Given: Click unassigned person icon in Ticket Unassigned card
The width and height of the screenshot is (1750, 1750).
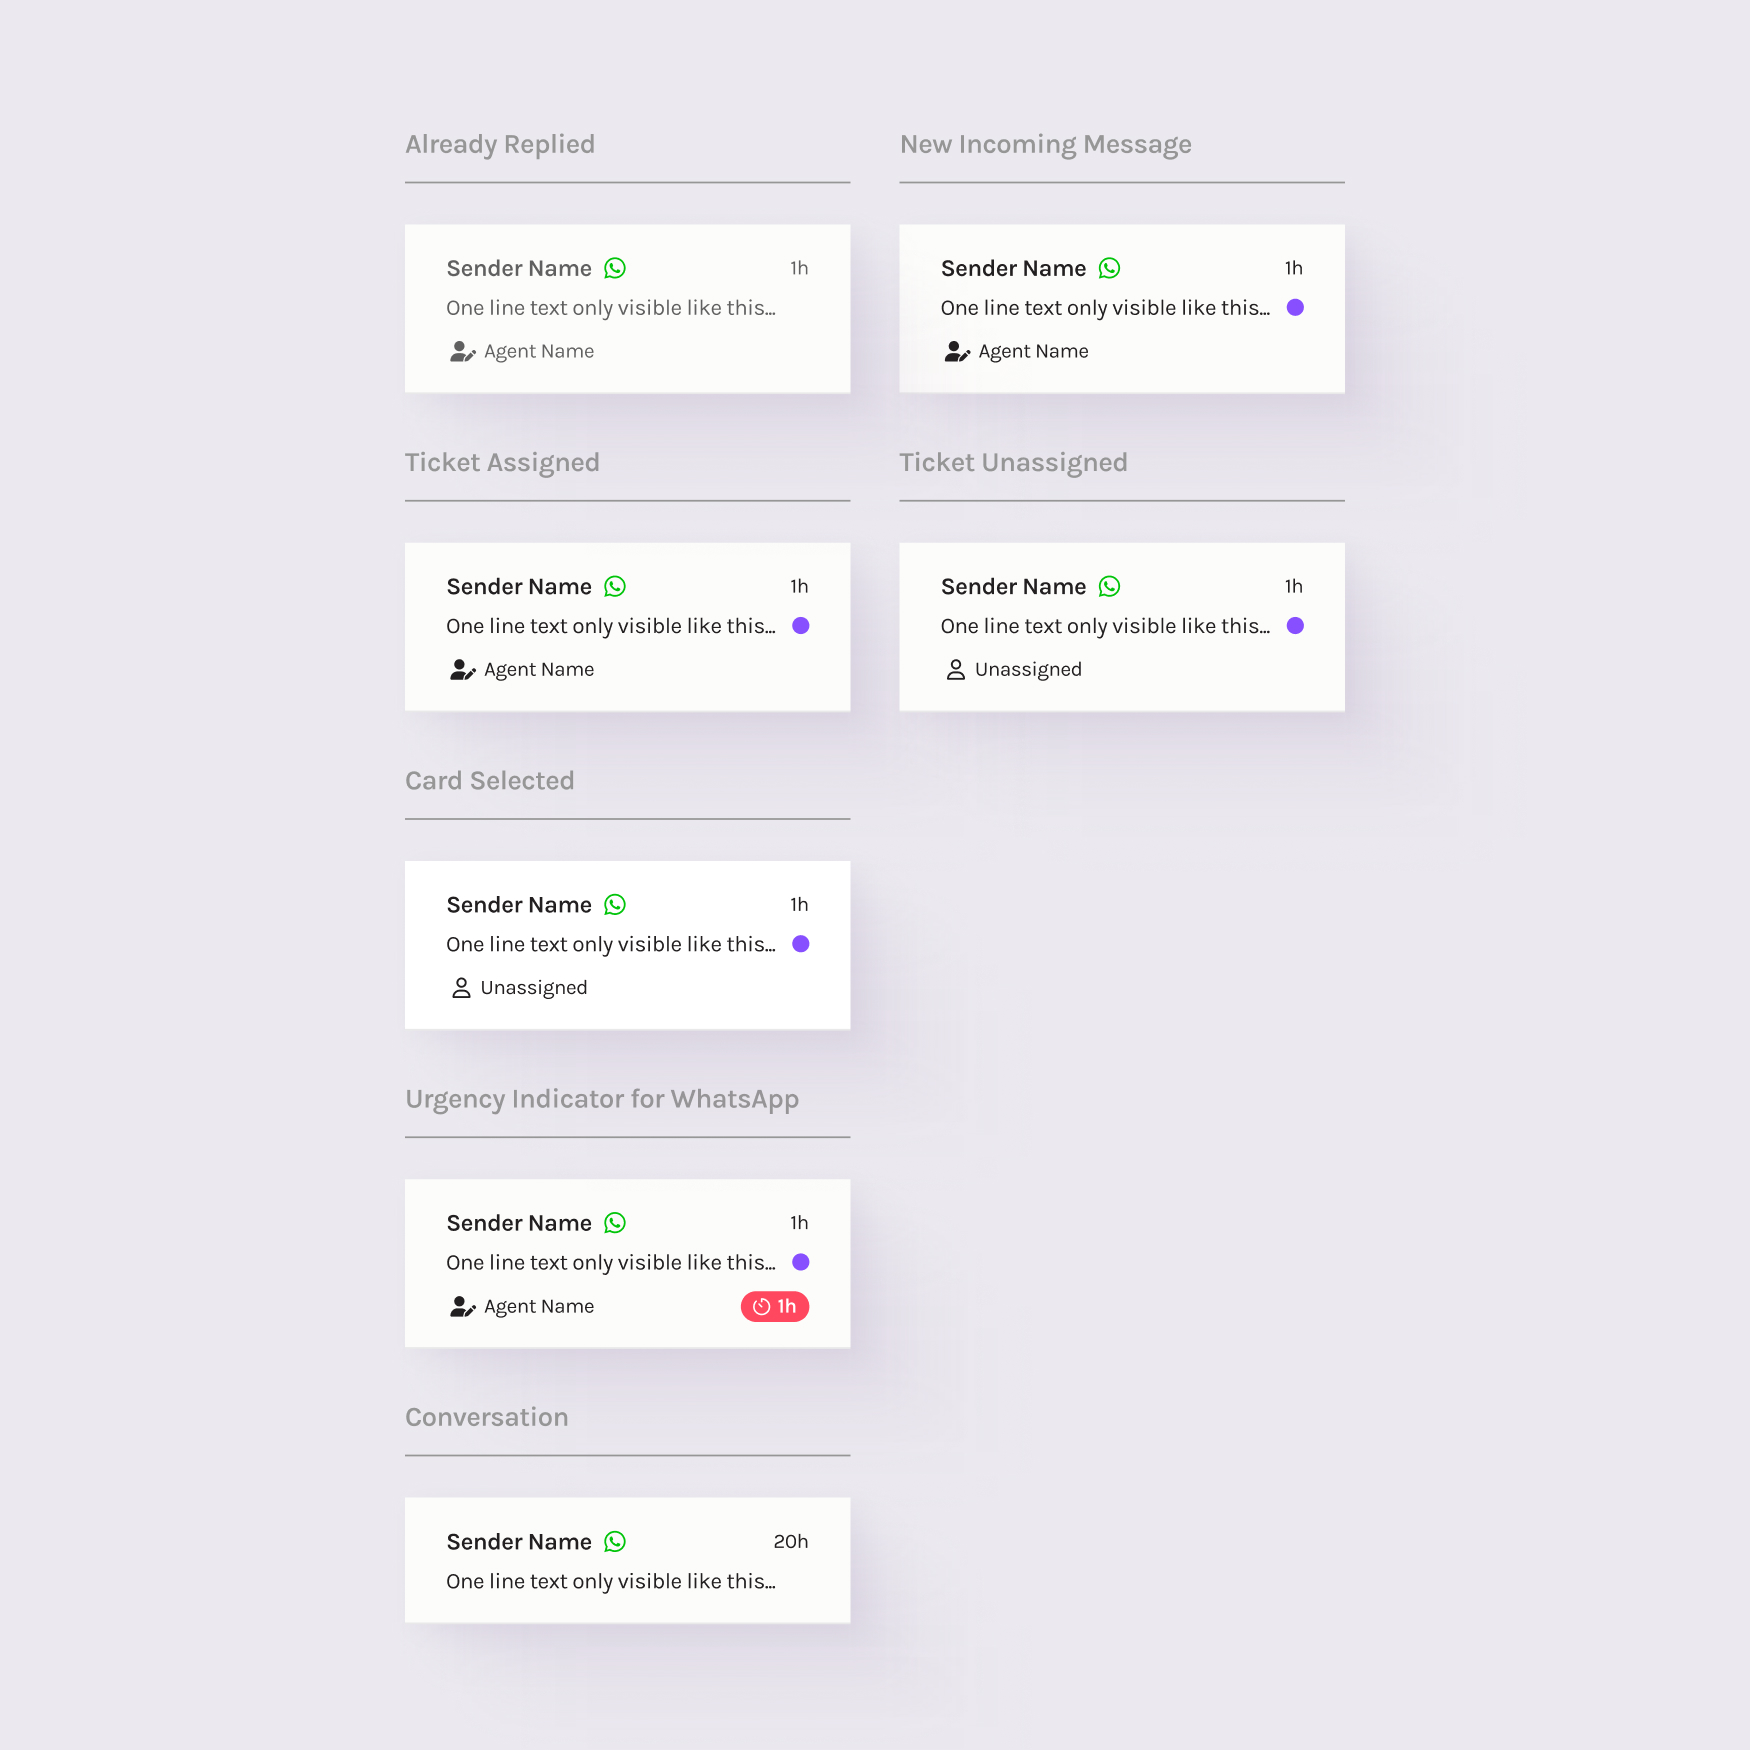Looking at the screenshot, I should [955, 669].
